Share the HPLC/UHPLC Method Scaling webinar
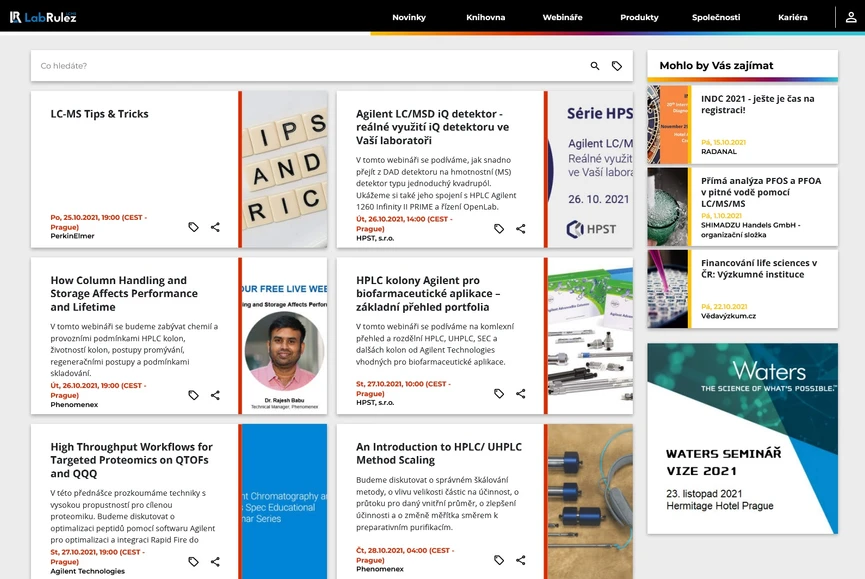The height and width of the screenshot is (579, 865). (521, 560)
